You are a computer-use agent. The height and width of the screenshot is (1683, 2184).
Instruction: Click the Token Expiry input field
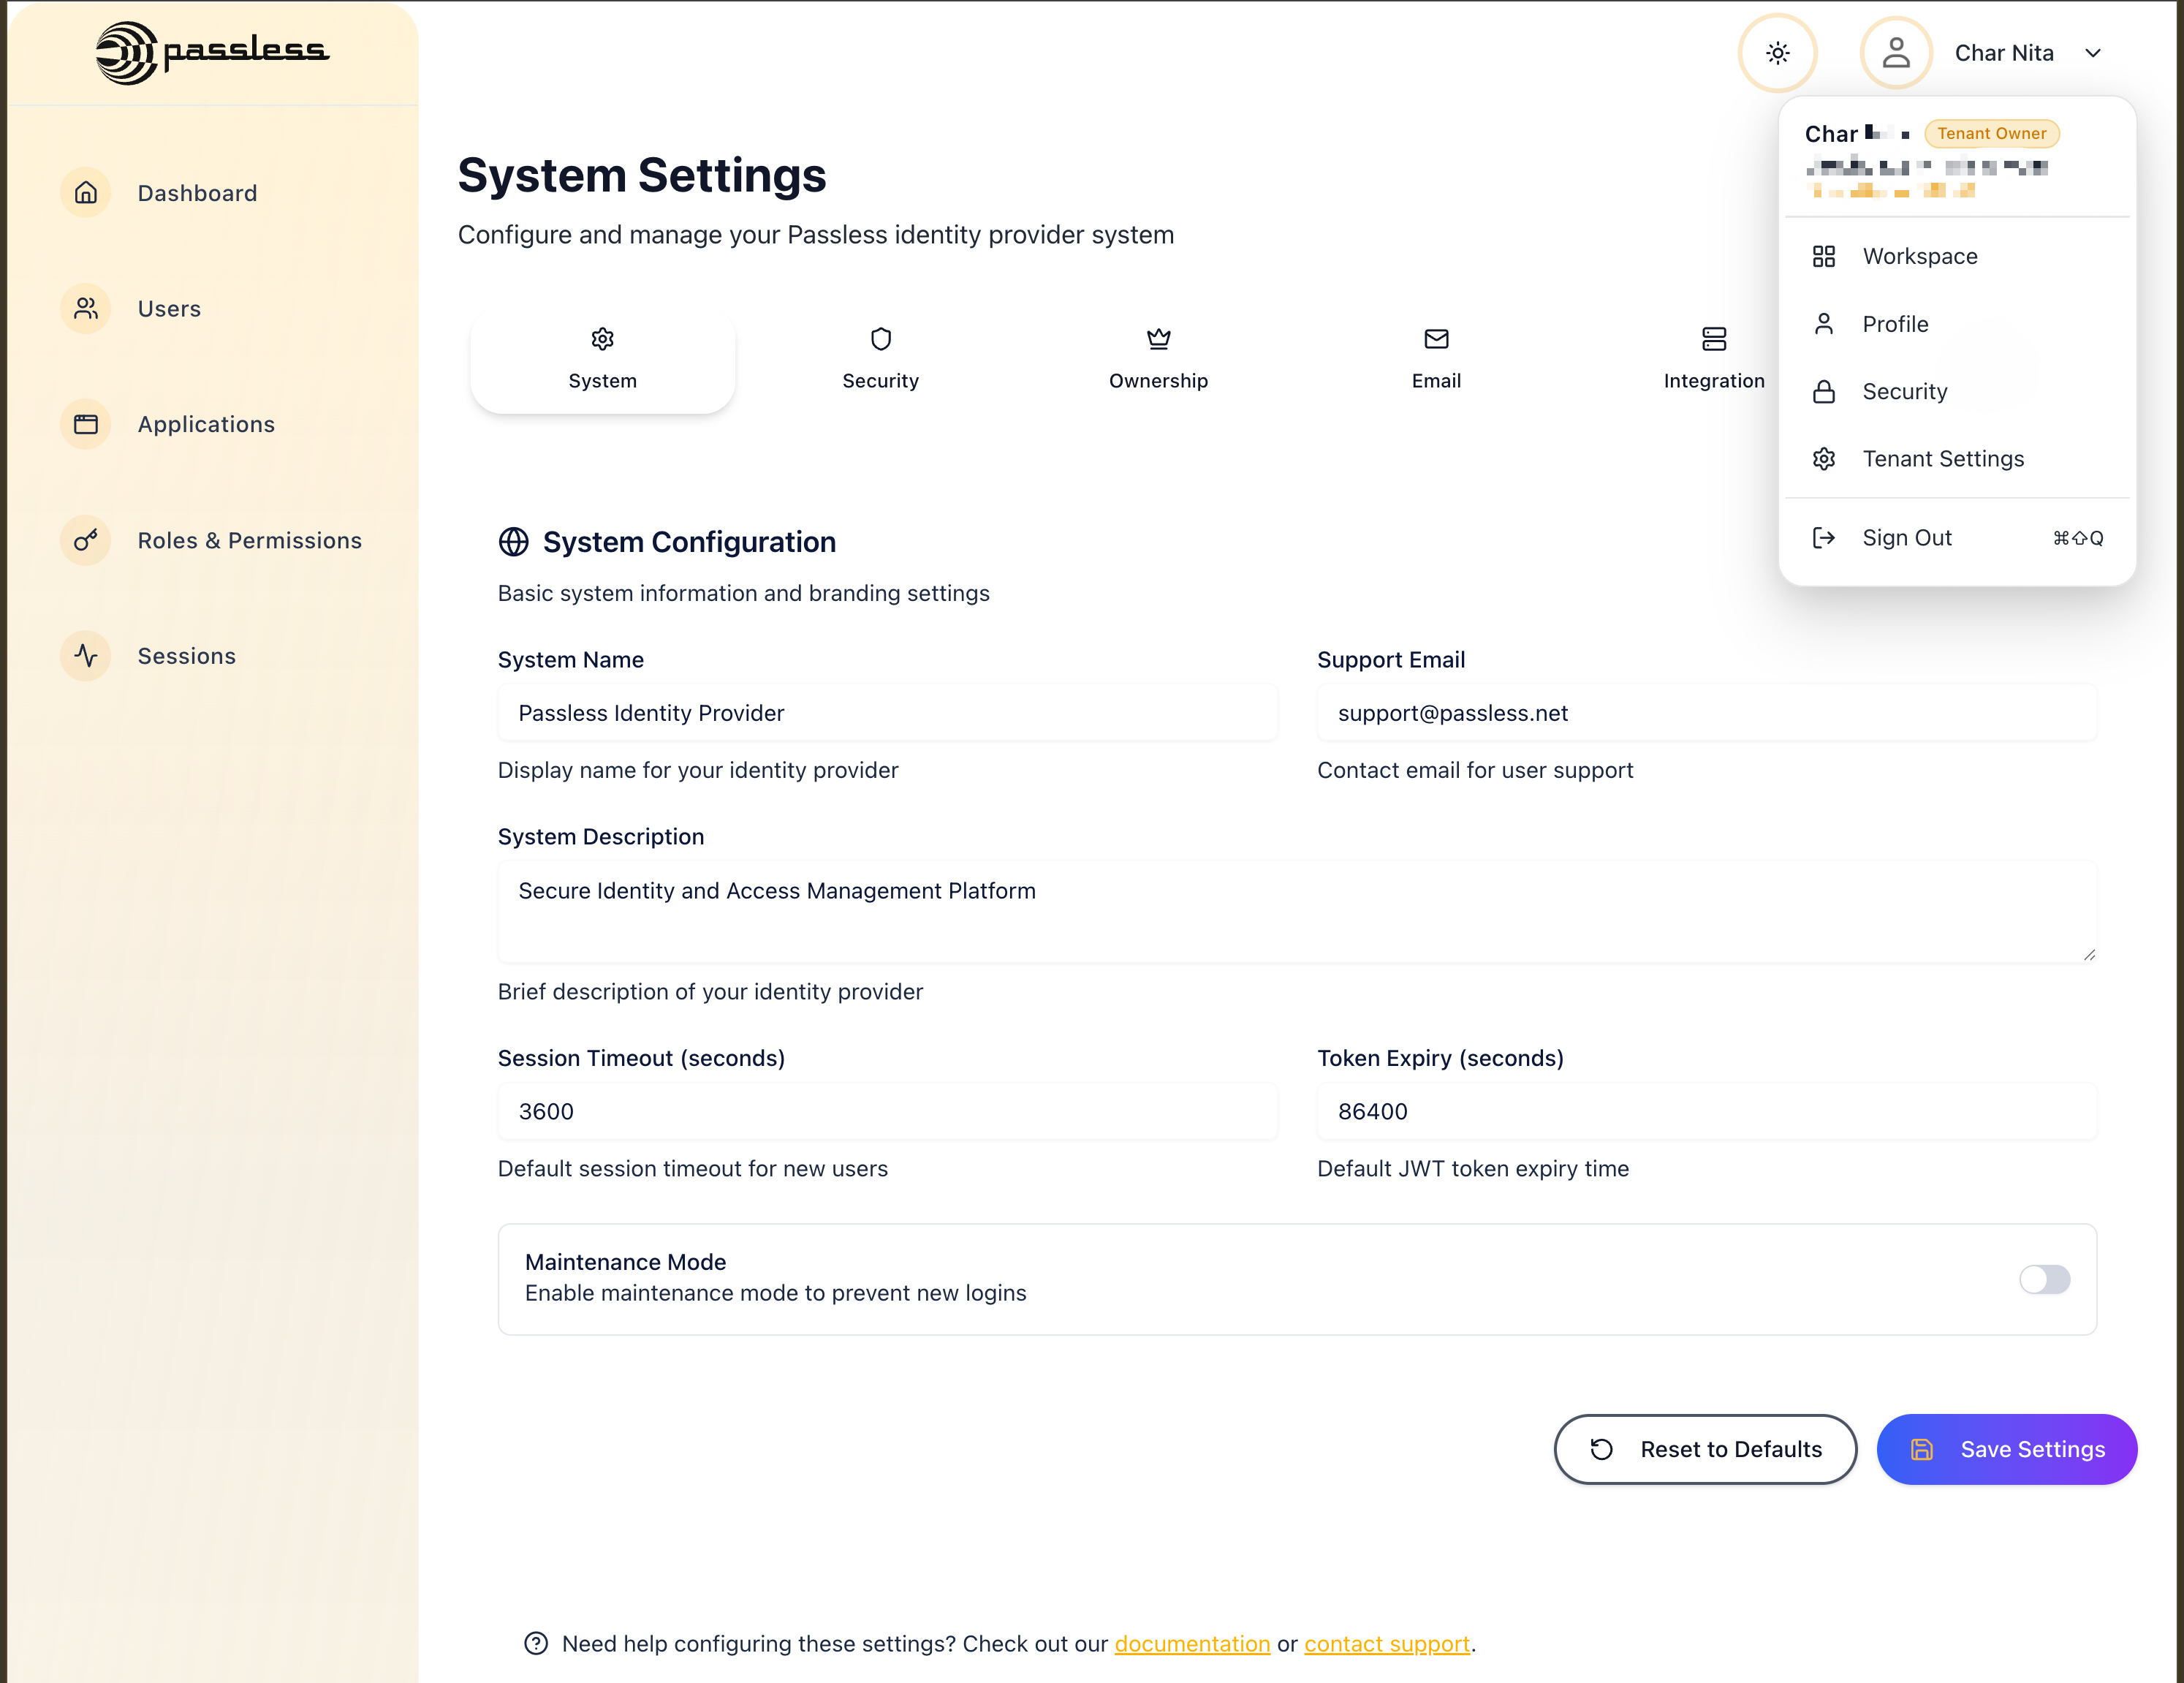click(1706, 1111)
